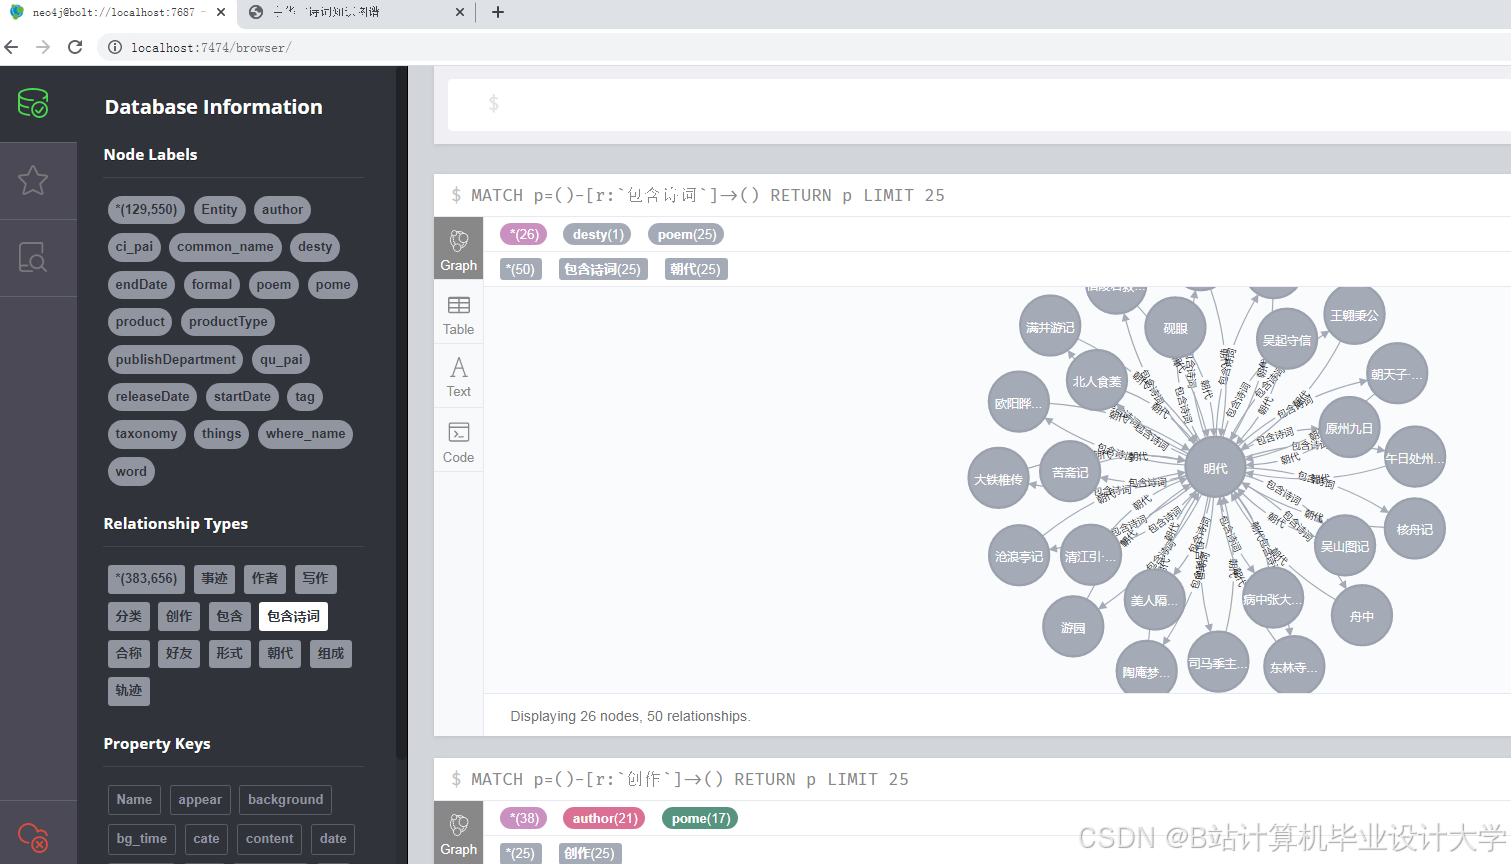
Task: Open the Database Information sidebar icon
Action: (x=33, y=103)
